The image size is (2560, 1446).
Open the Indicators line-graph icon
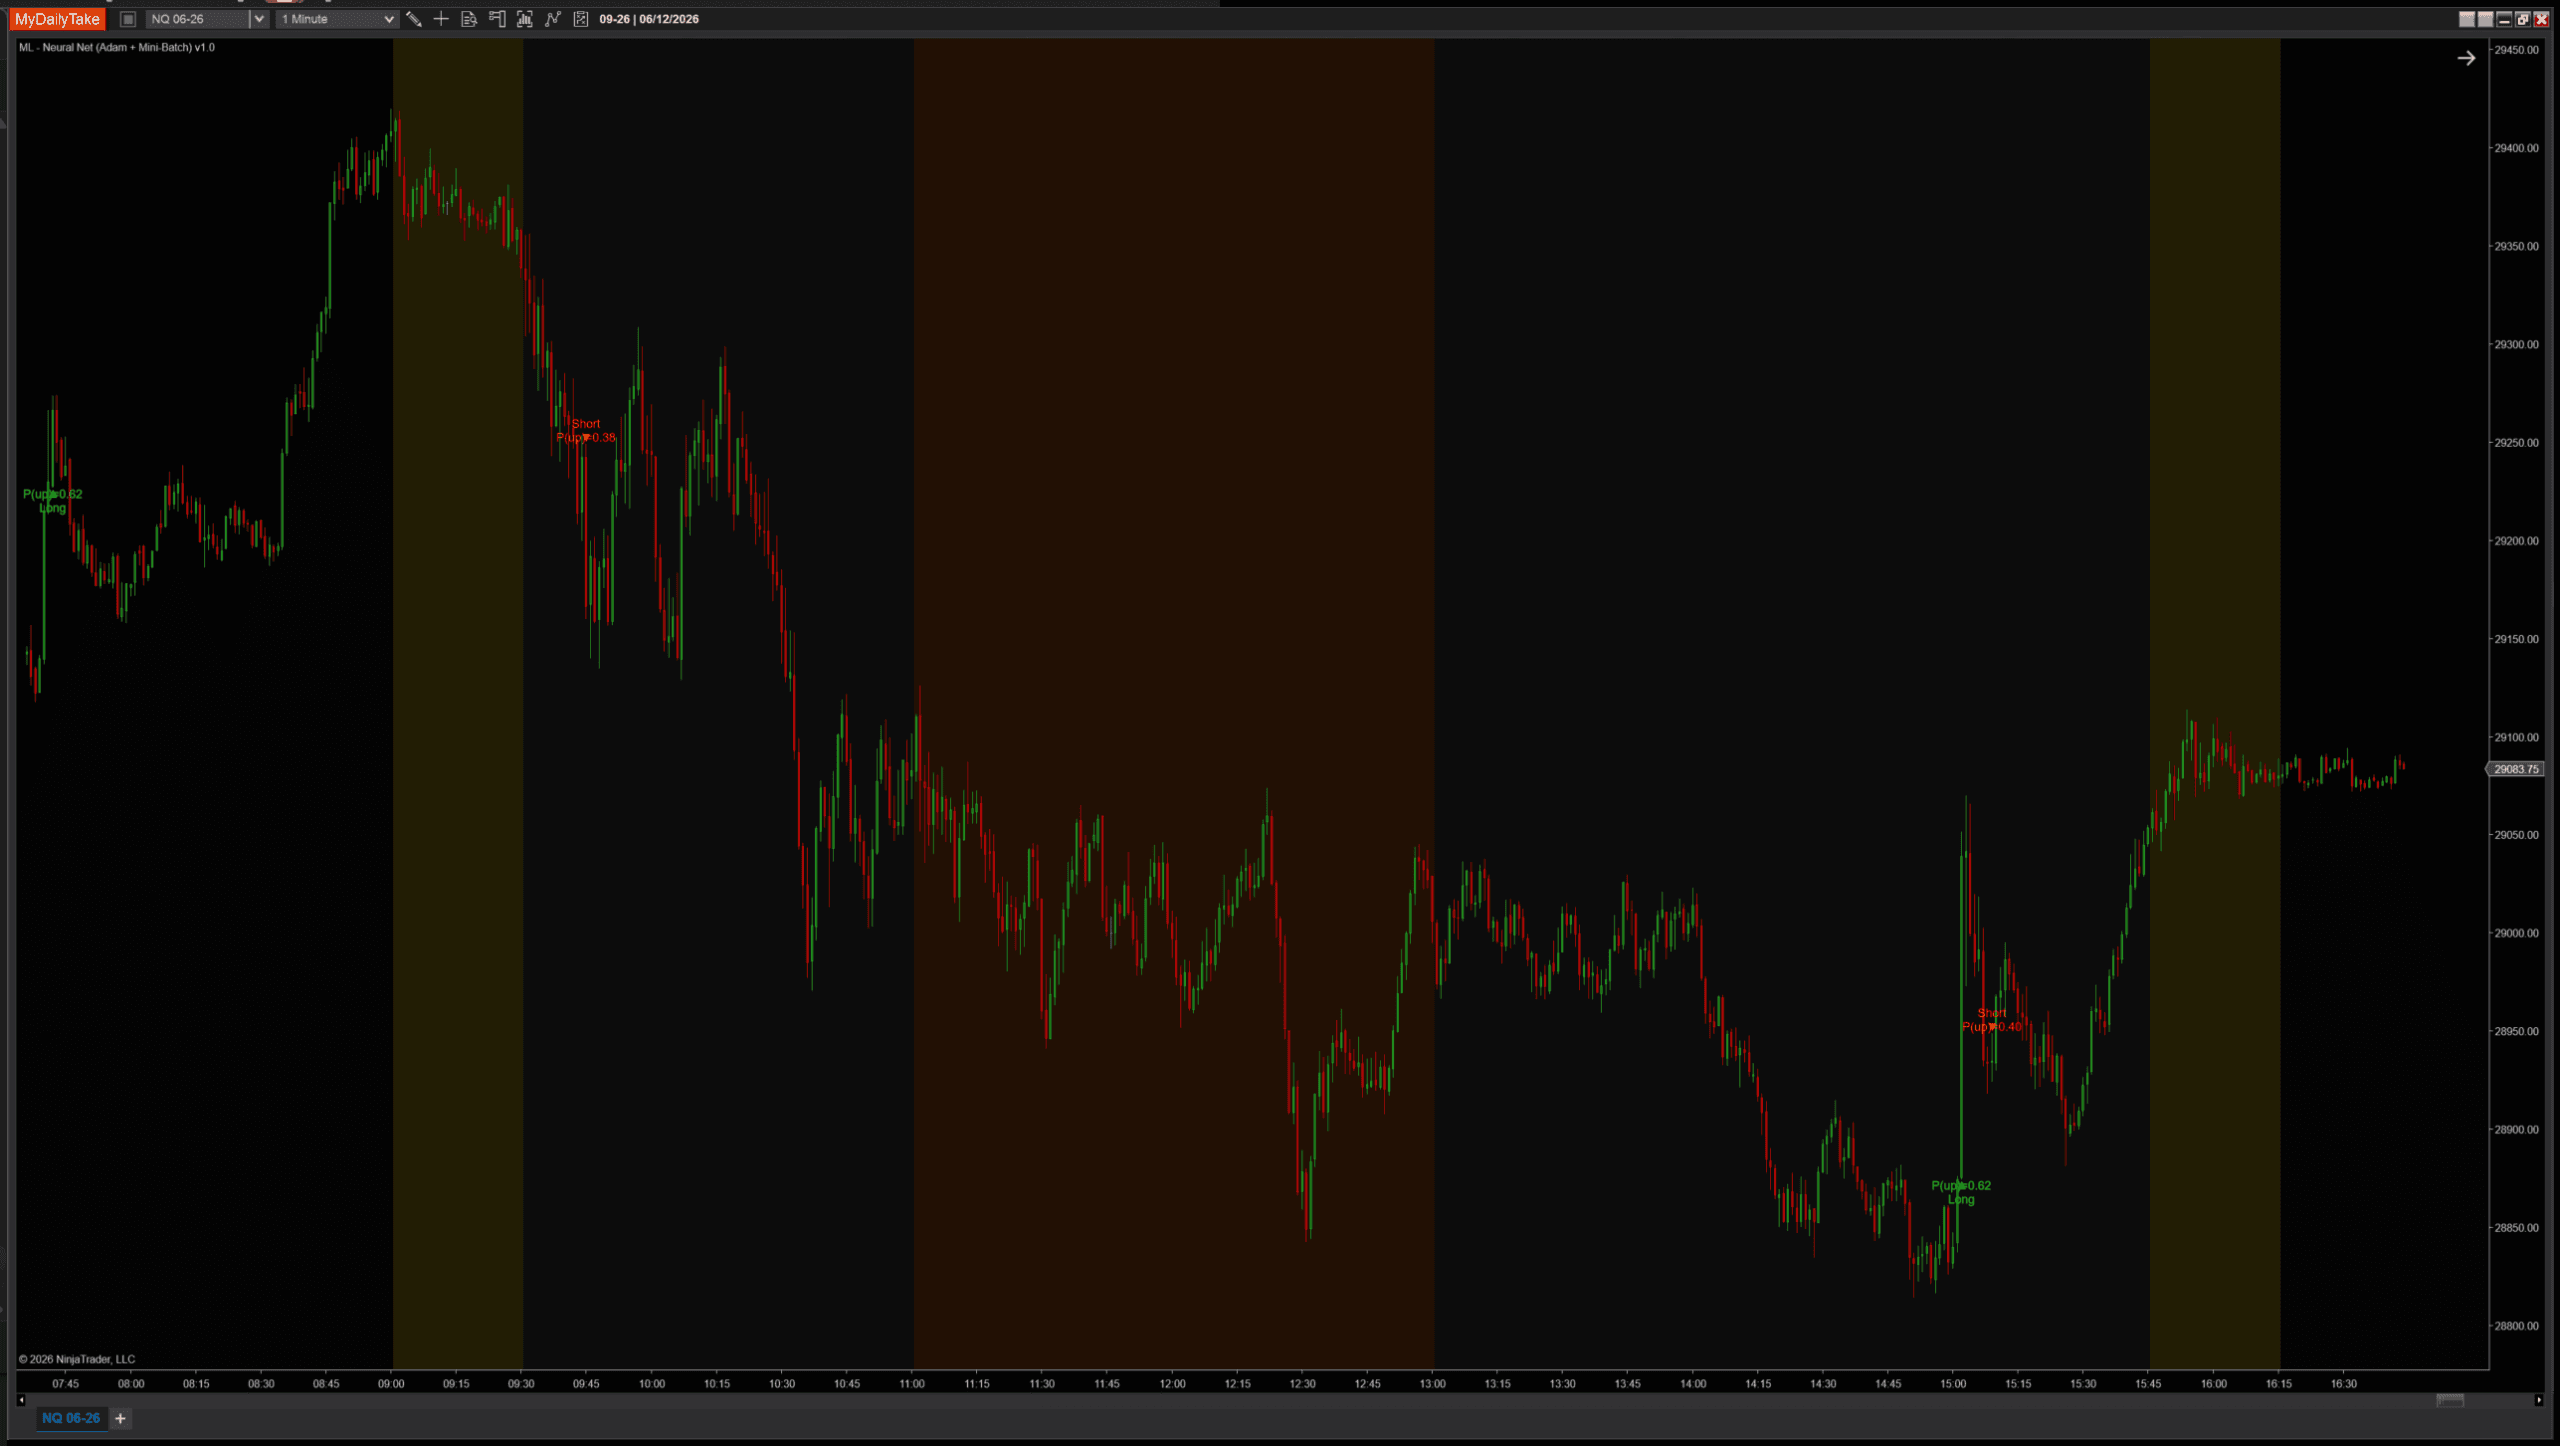(553, 19)
